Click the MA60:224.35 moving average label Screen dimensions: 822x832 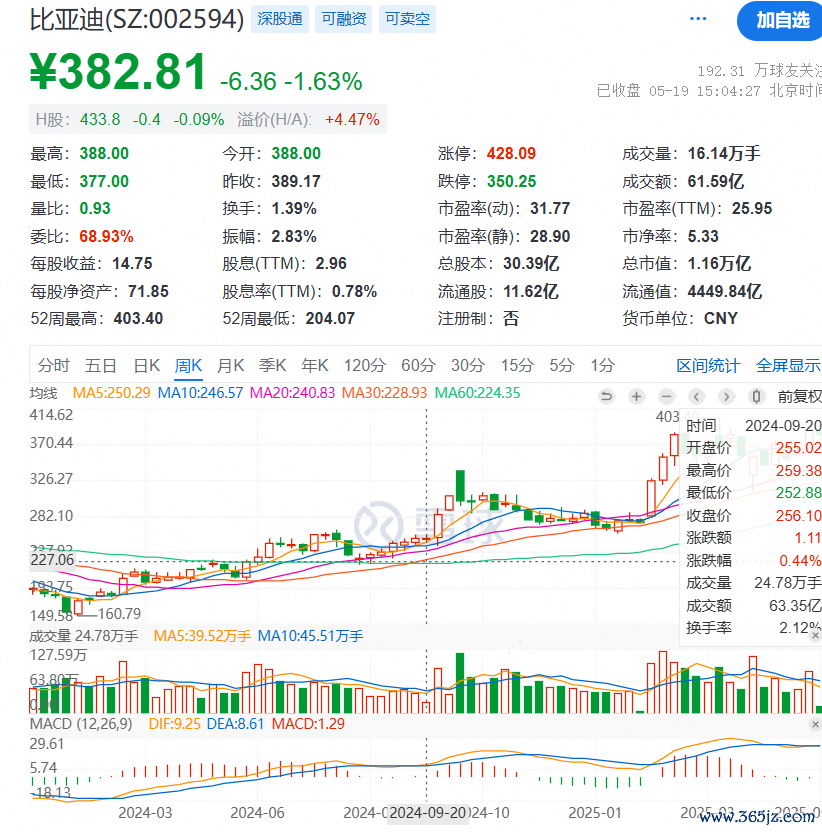tap(477, 393)
